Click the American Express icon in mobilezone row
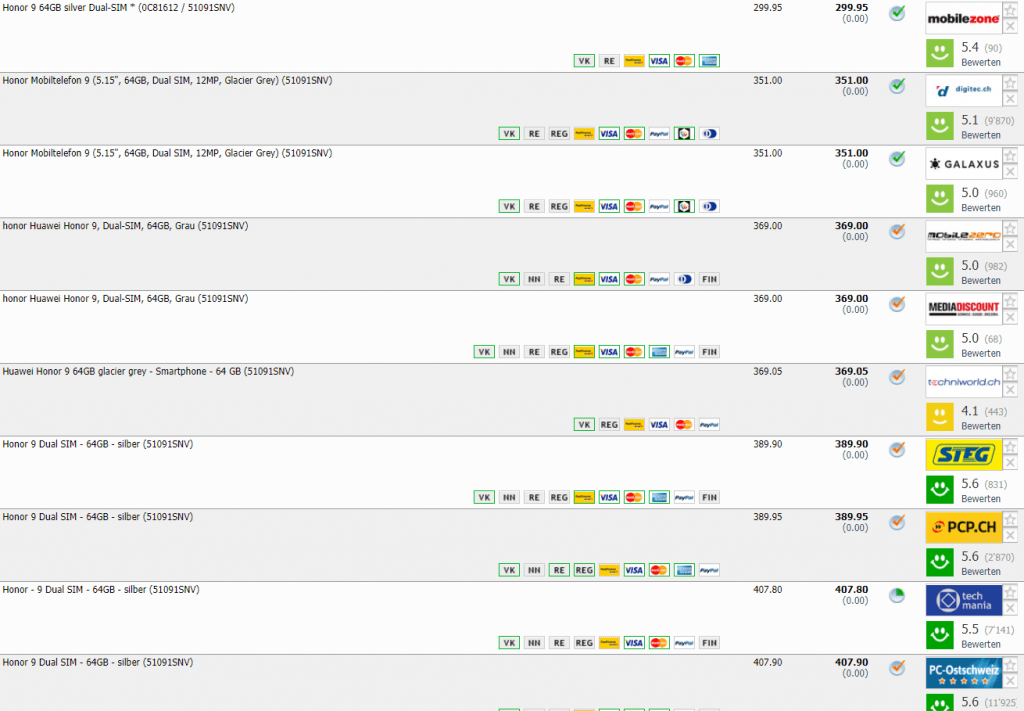Viewport: 1024px width, 711px height. click(709, 61)
